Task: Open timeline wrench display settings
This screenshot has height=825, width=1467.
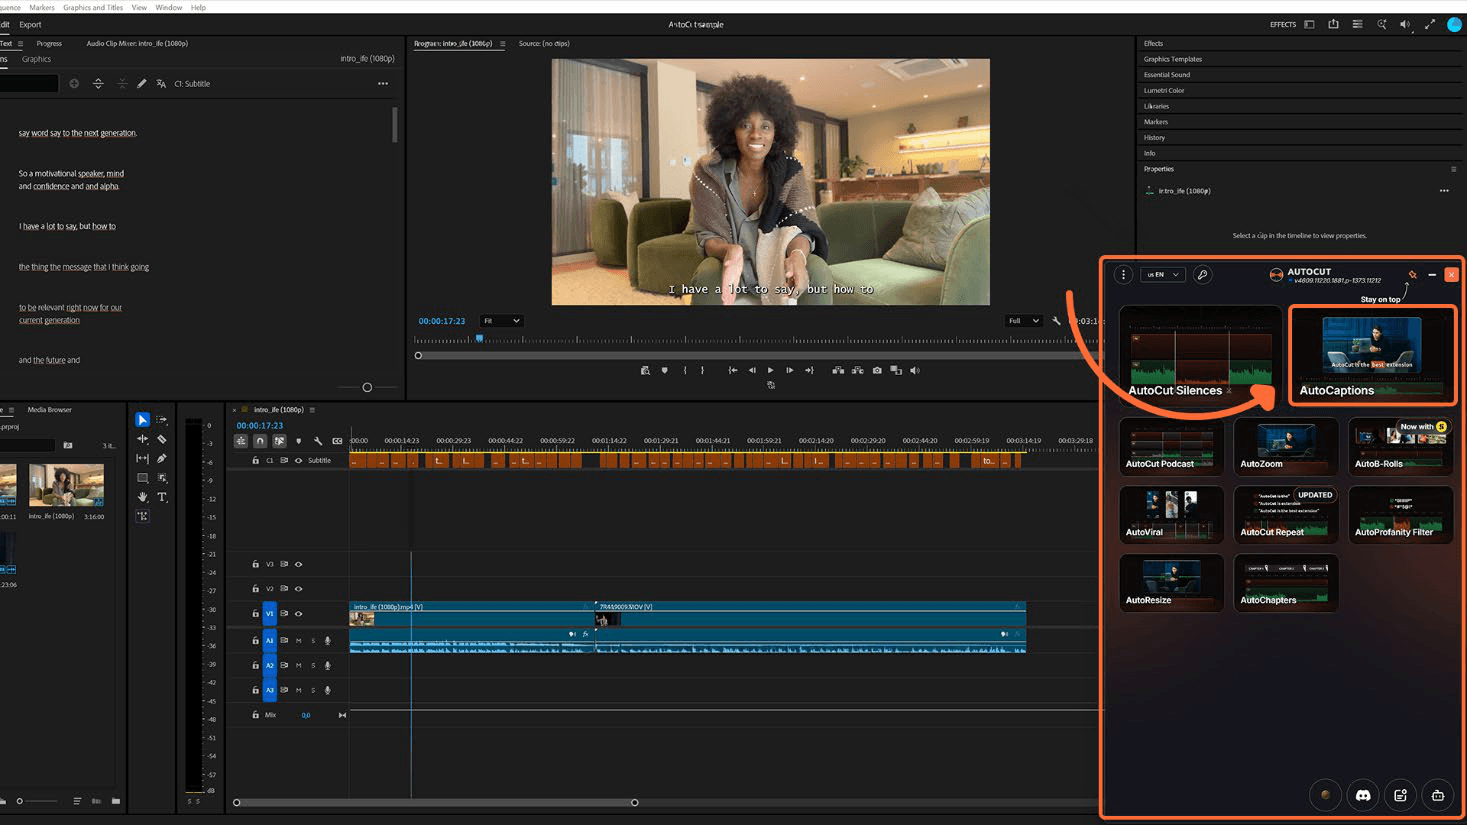Action: 318,441
